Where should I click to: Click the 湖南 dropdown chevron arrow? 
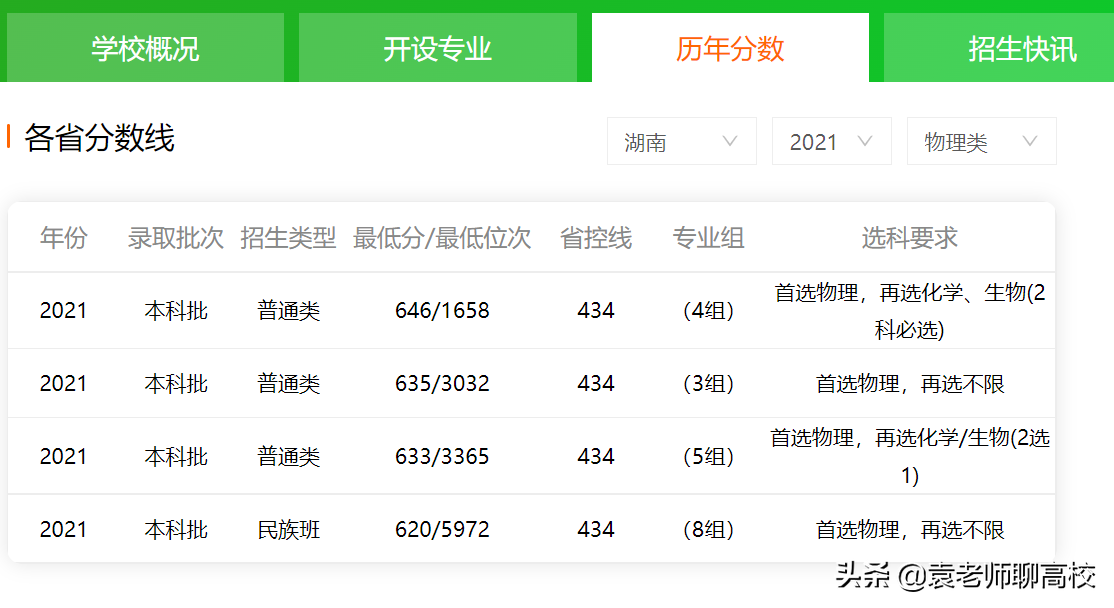click(731, 140)
